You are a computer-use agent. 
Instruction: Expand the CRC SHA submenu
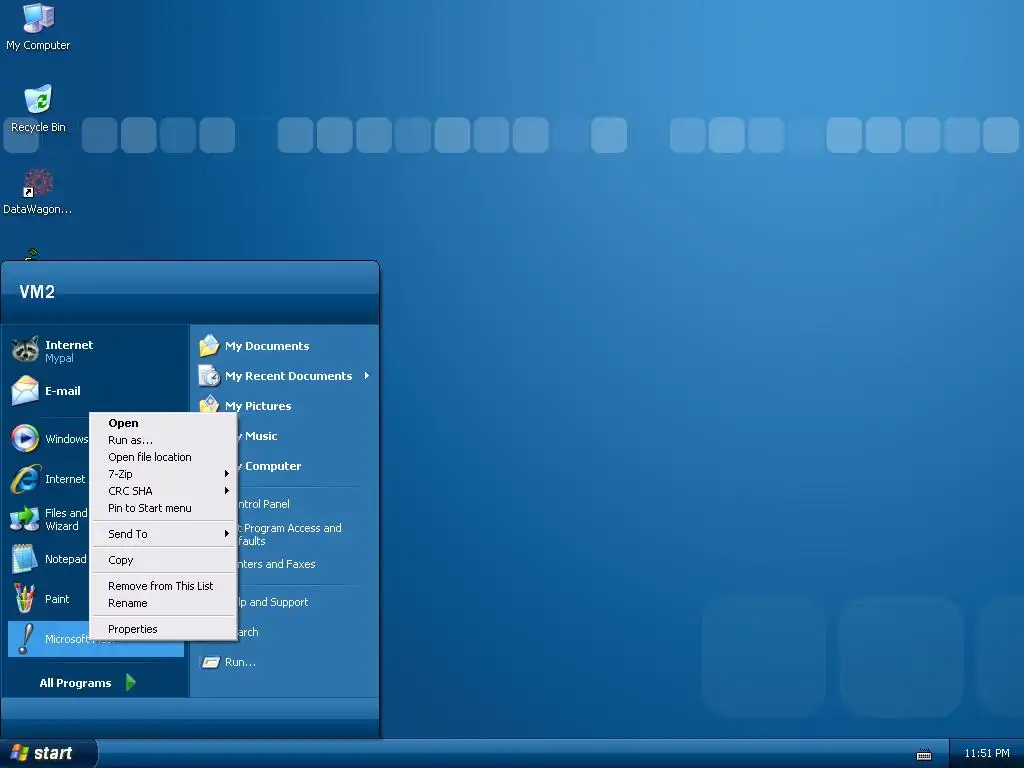pos(164,491)
